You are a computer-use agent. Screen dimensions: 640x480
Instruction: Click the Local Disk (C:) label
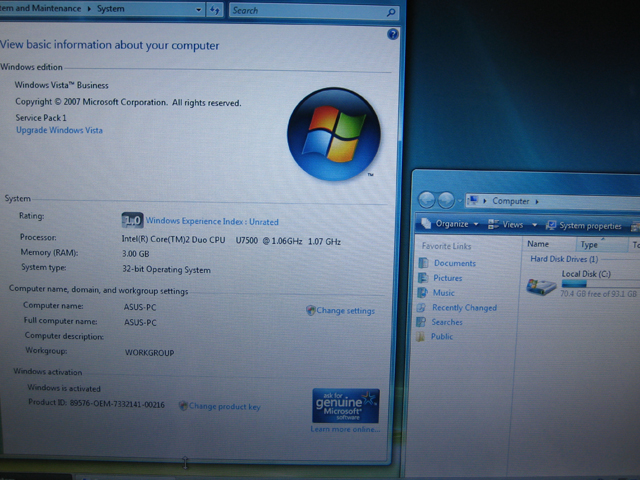click(586, 274)
